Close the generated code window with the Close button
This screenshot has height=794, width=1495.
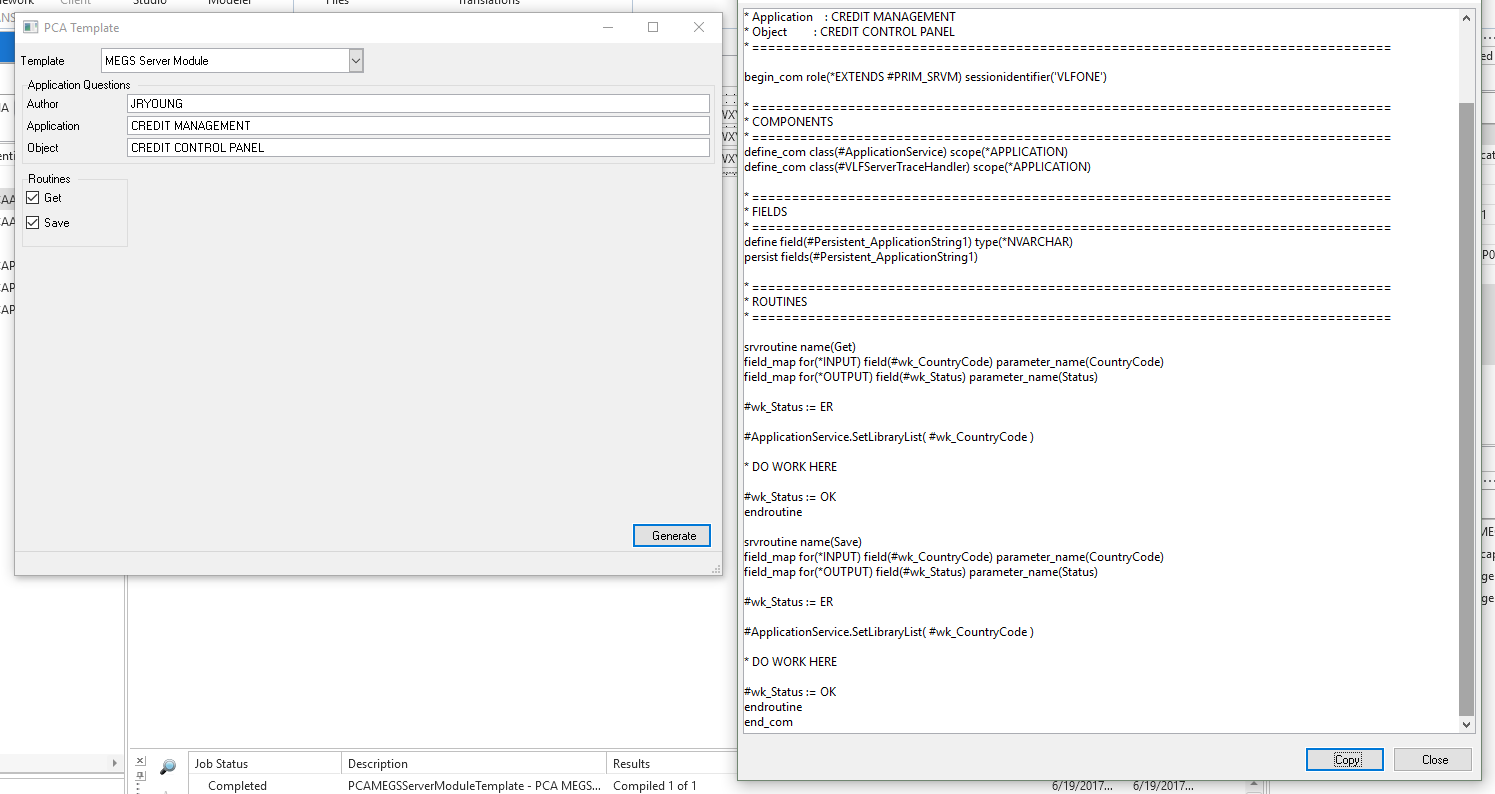point(1433,760)
